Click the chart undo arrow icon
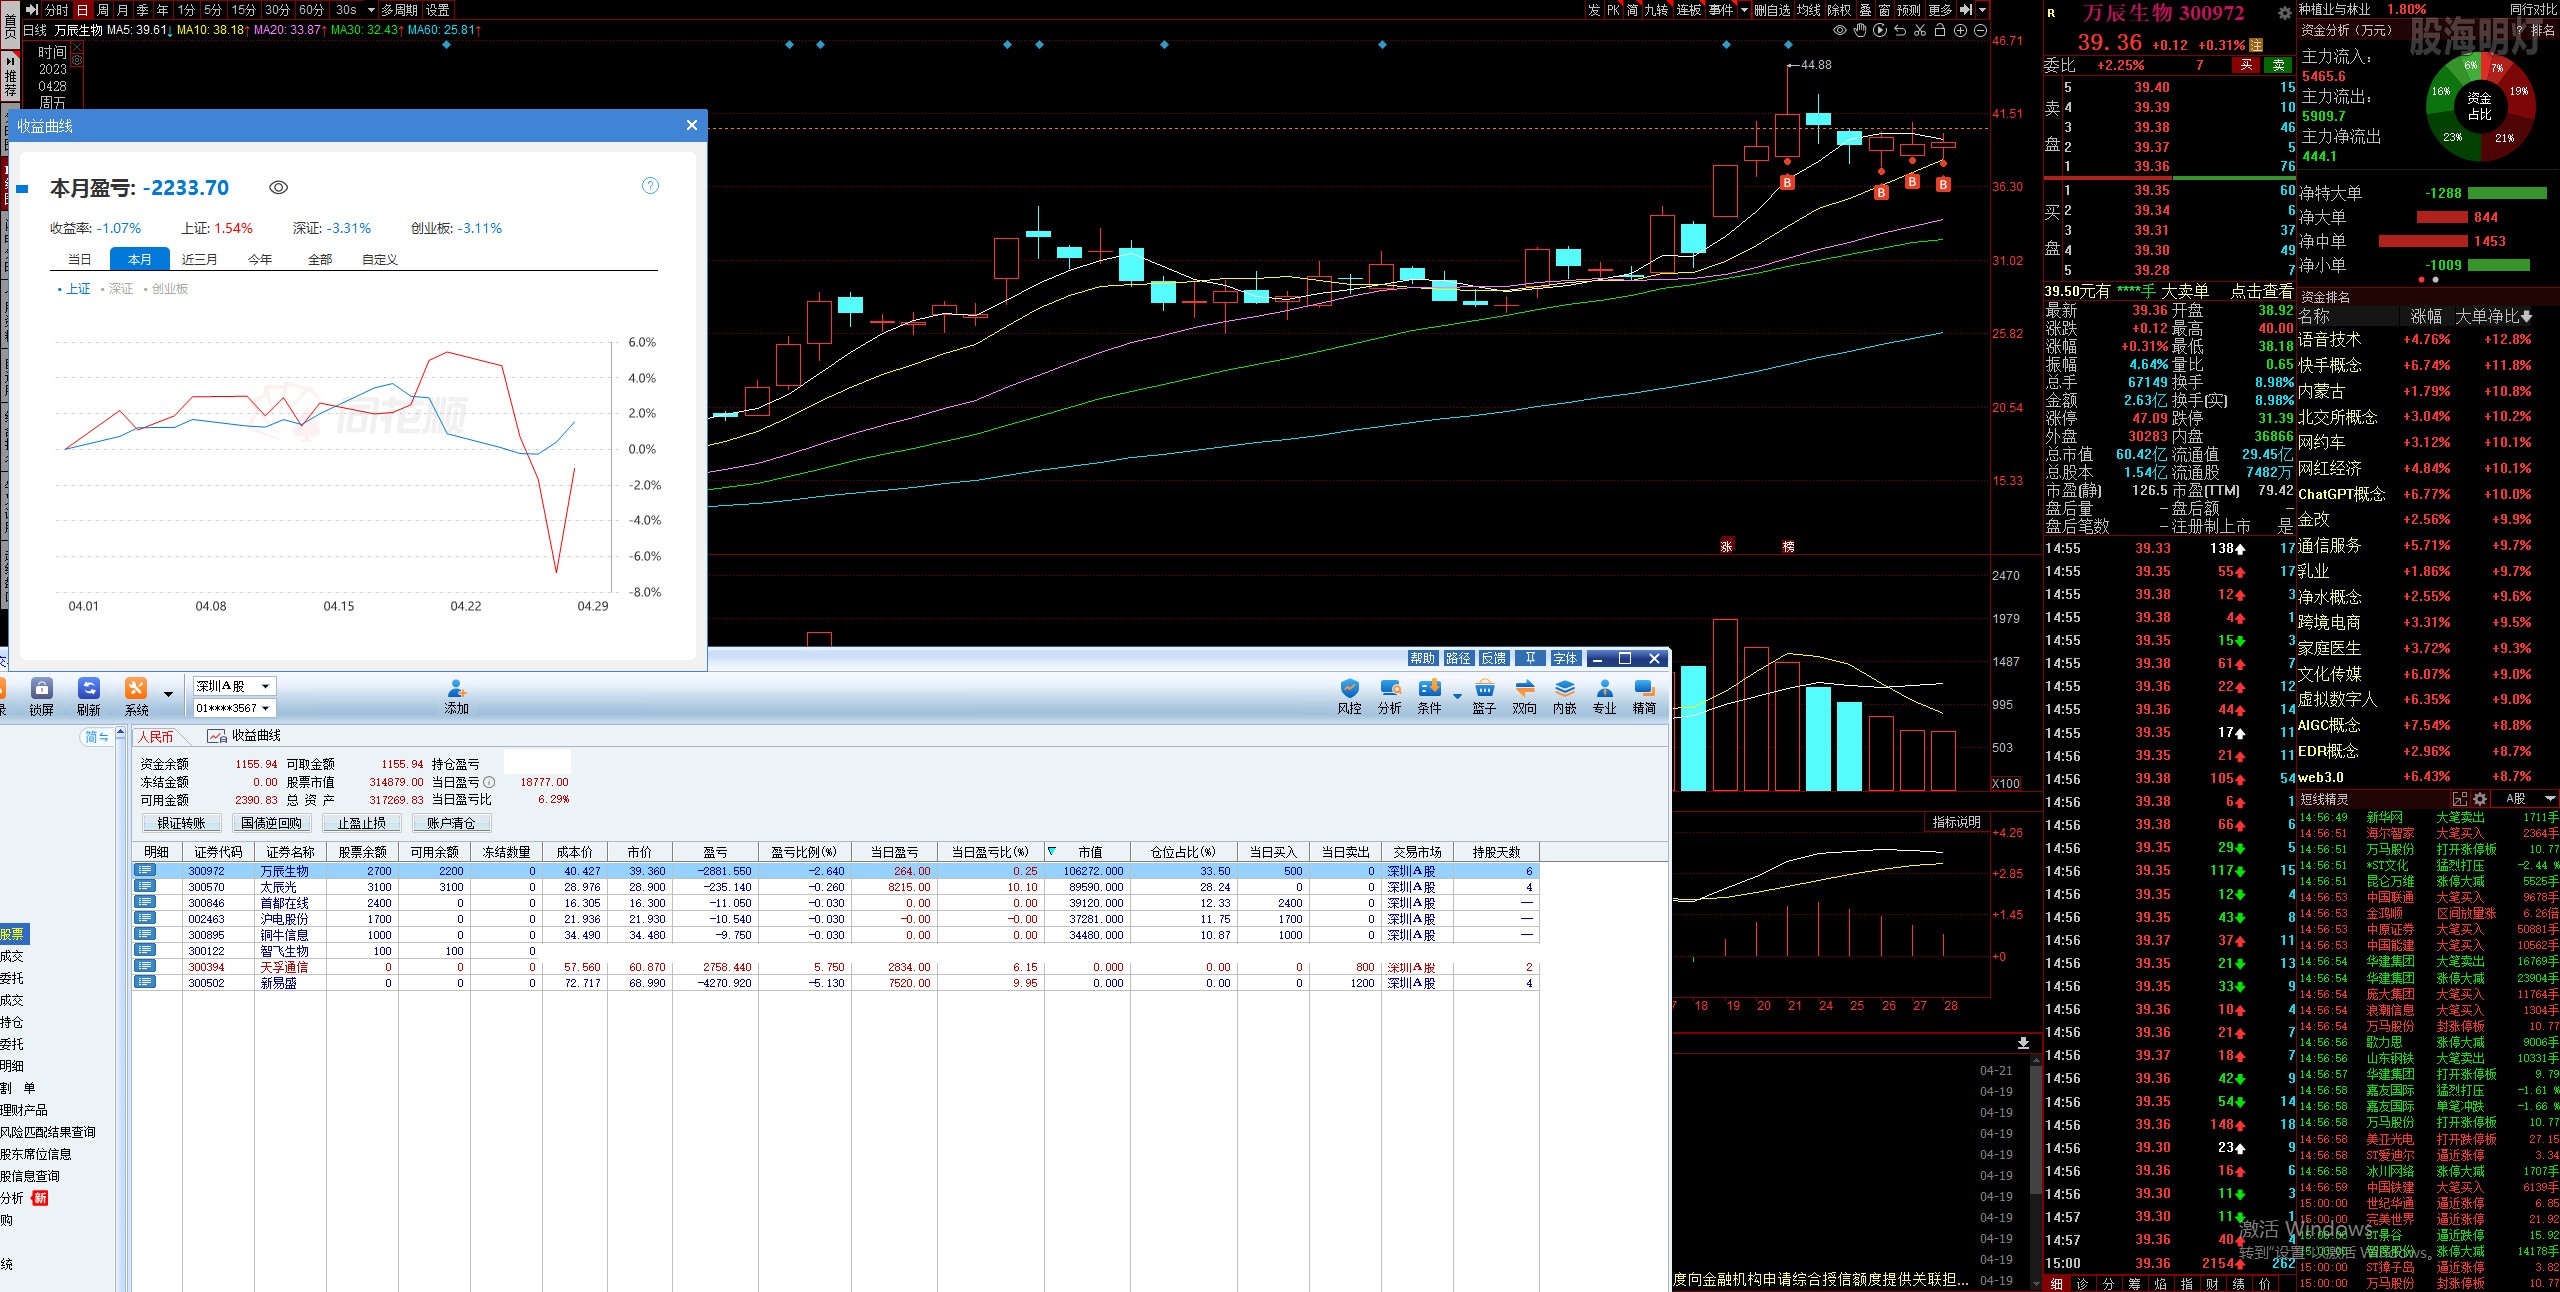The image size is (2560, 1292). coord(1900,30)
